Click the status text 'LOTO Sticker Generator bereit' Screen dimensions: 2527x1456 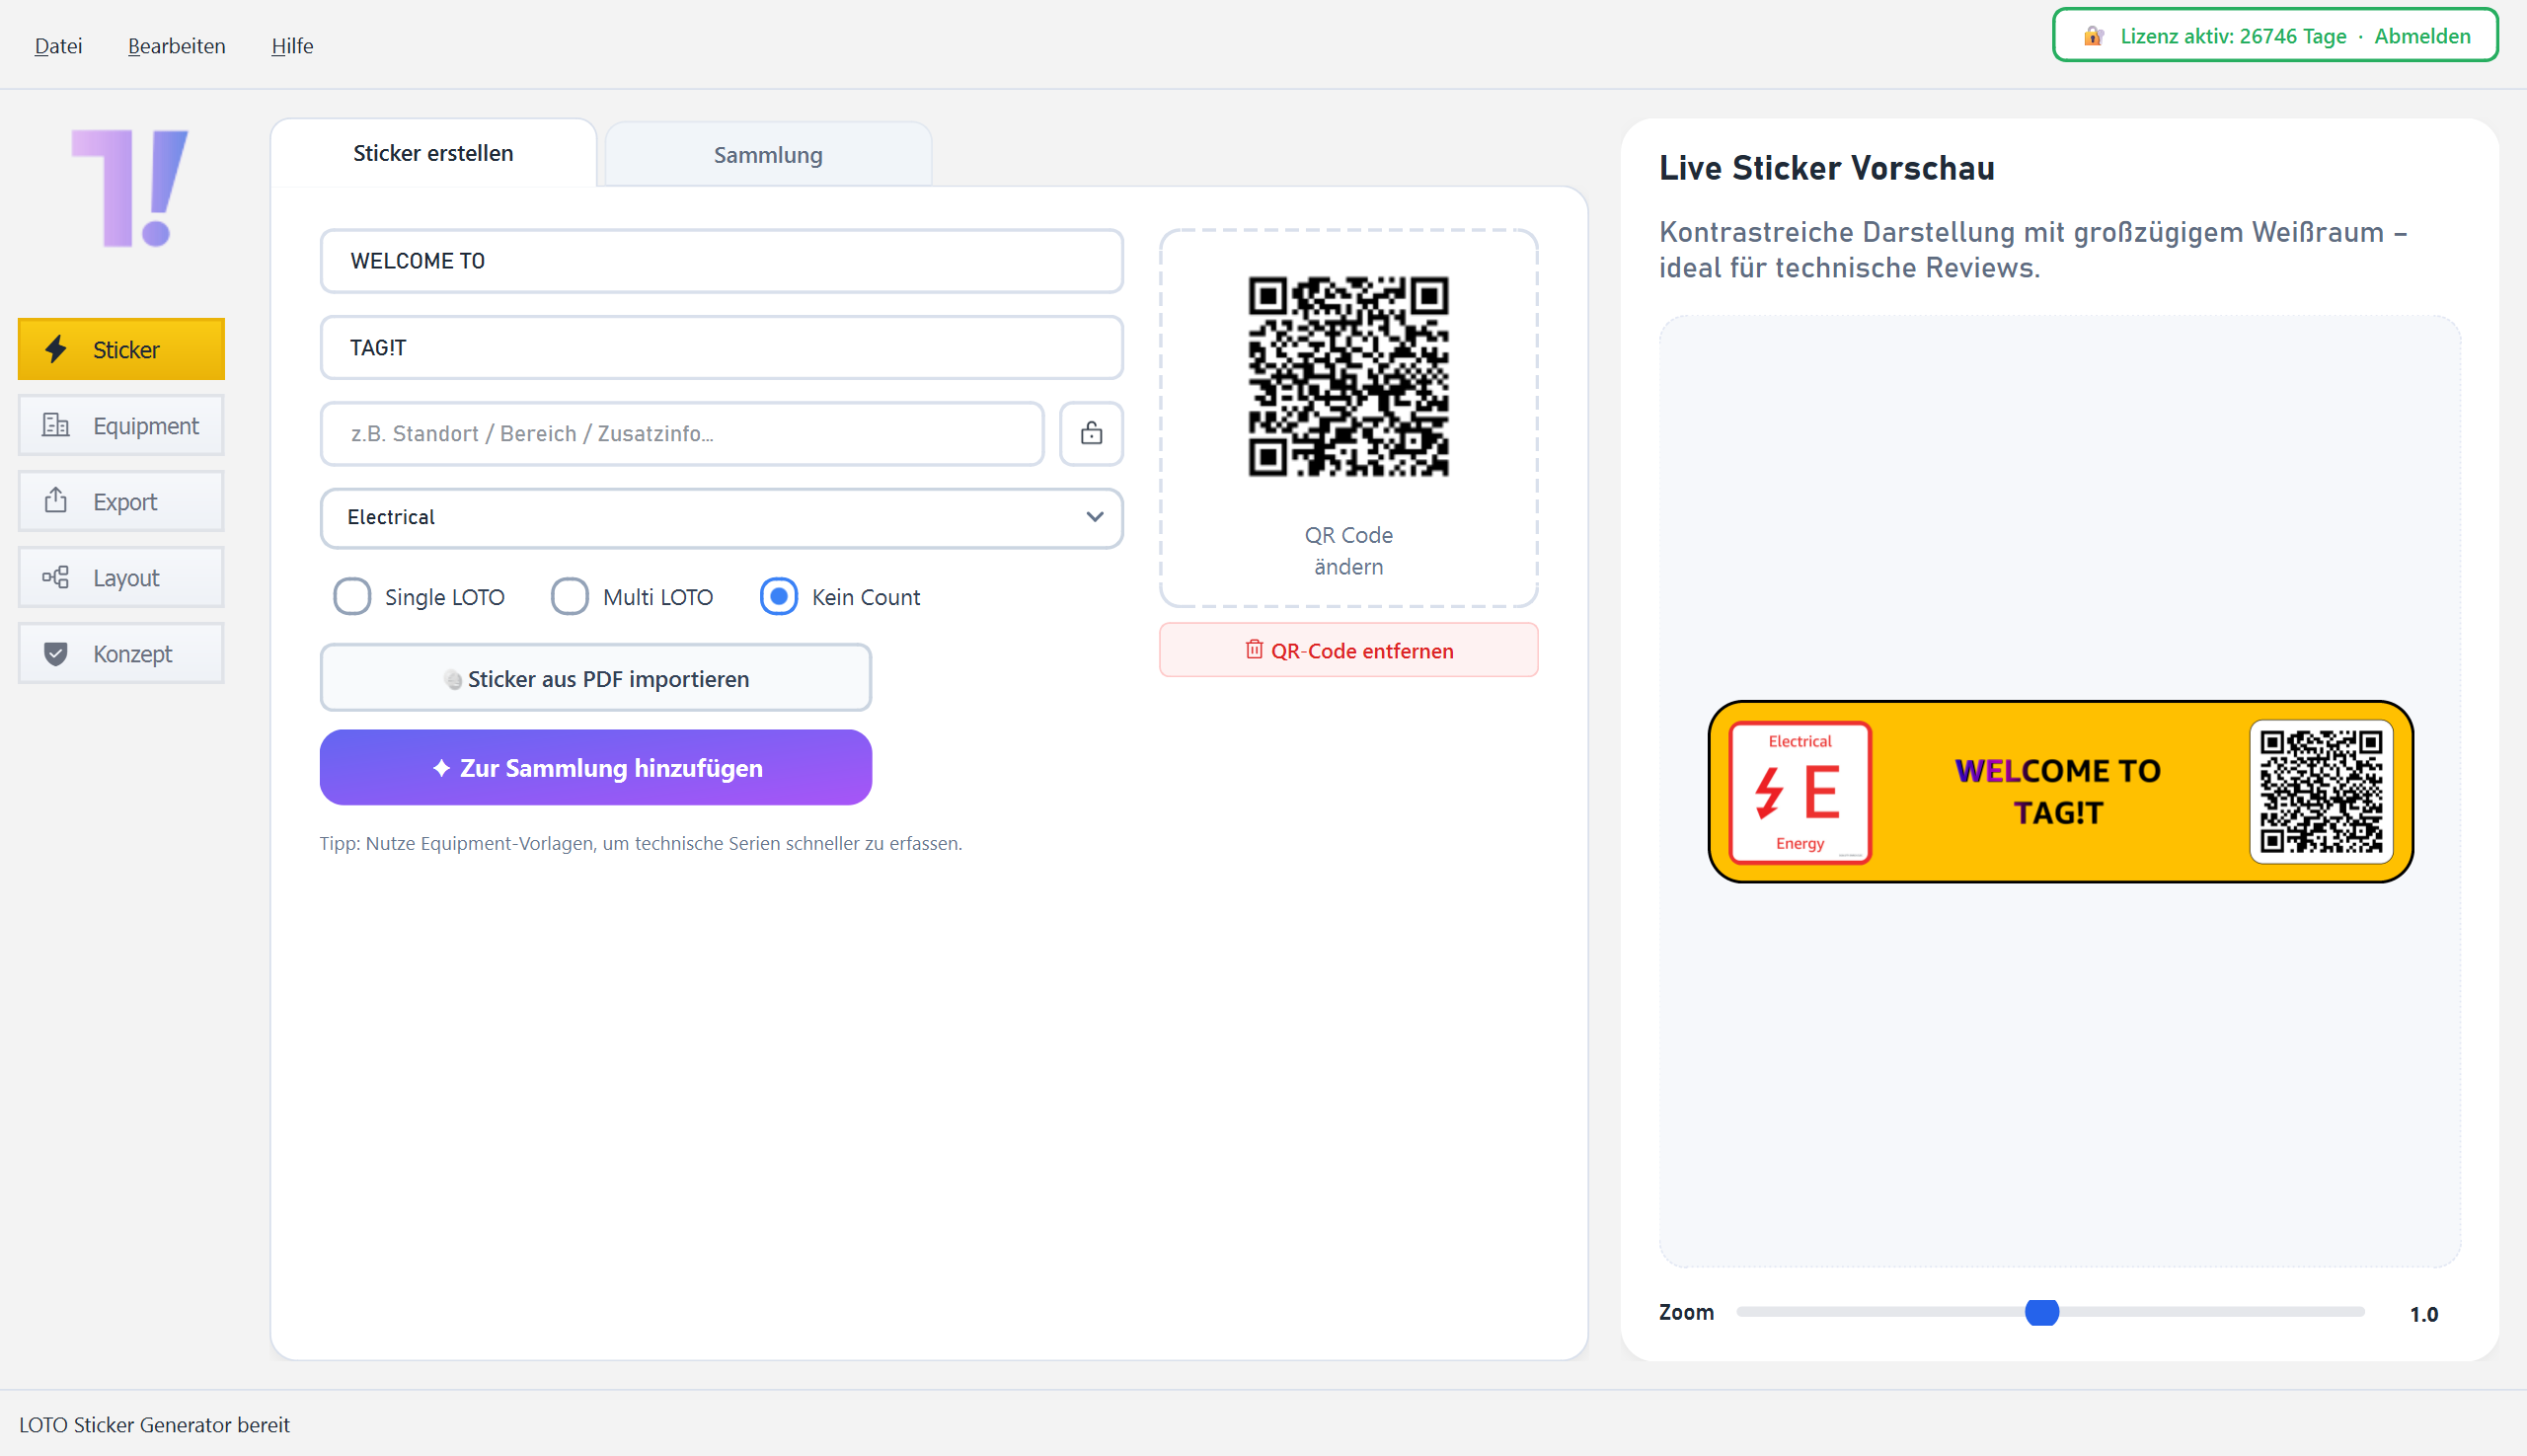(155, 1424)
